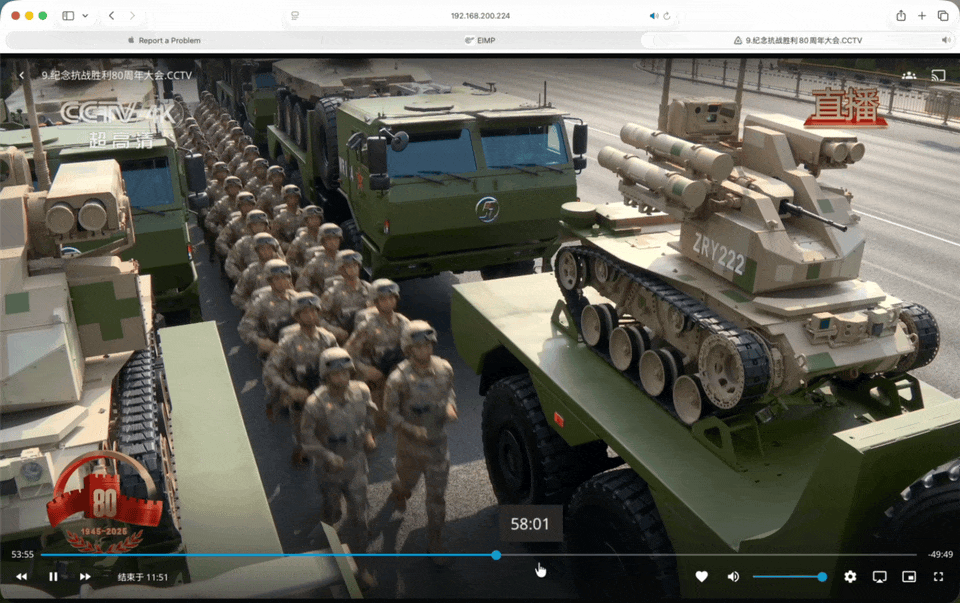Adjust the volume slider
This screenshot has width=960, height=603.
[x=788, y=577]
